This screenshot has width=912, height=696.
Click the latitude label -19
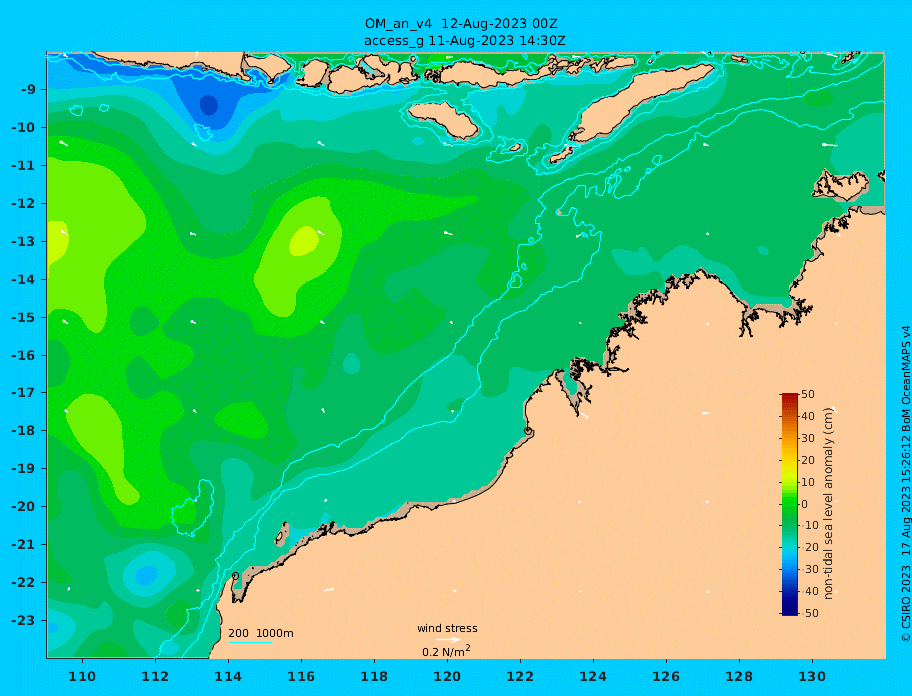point(24,468)
